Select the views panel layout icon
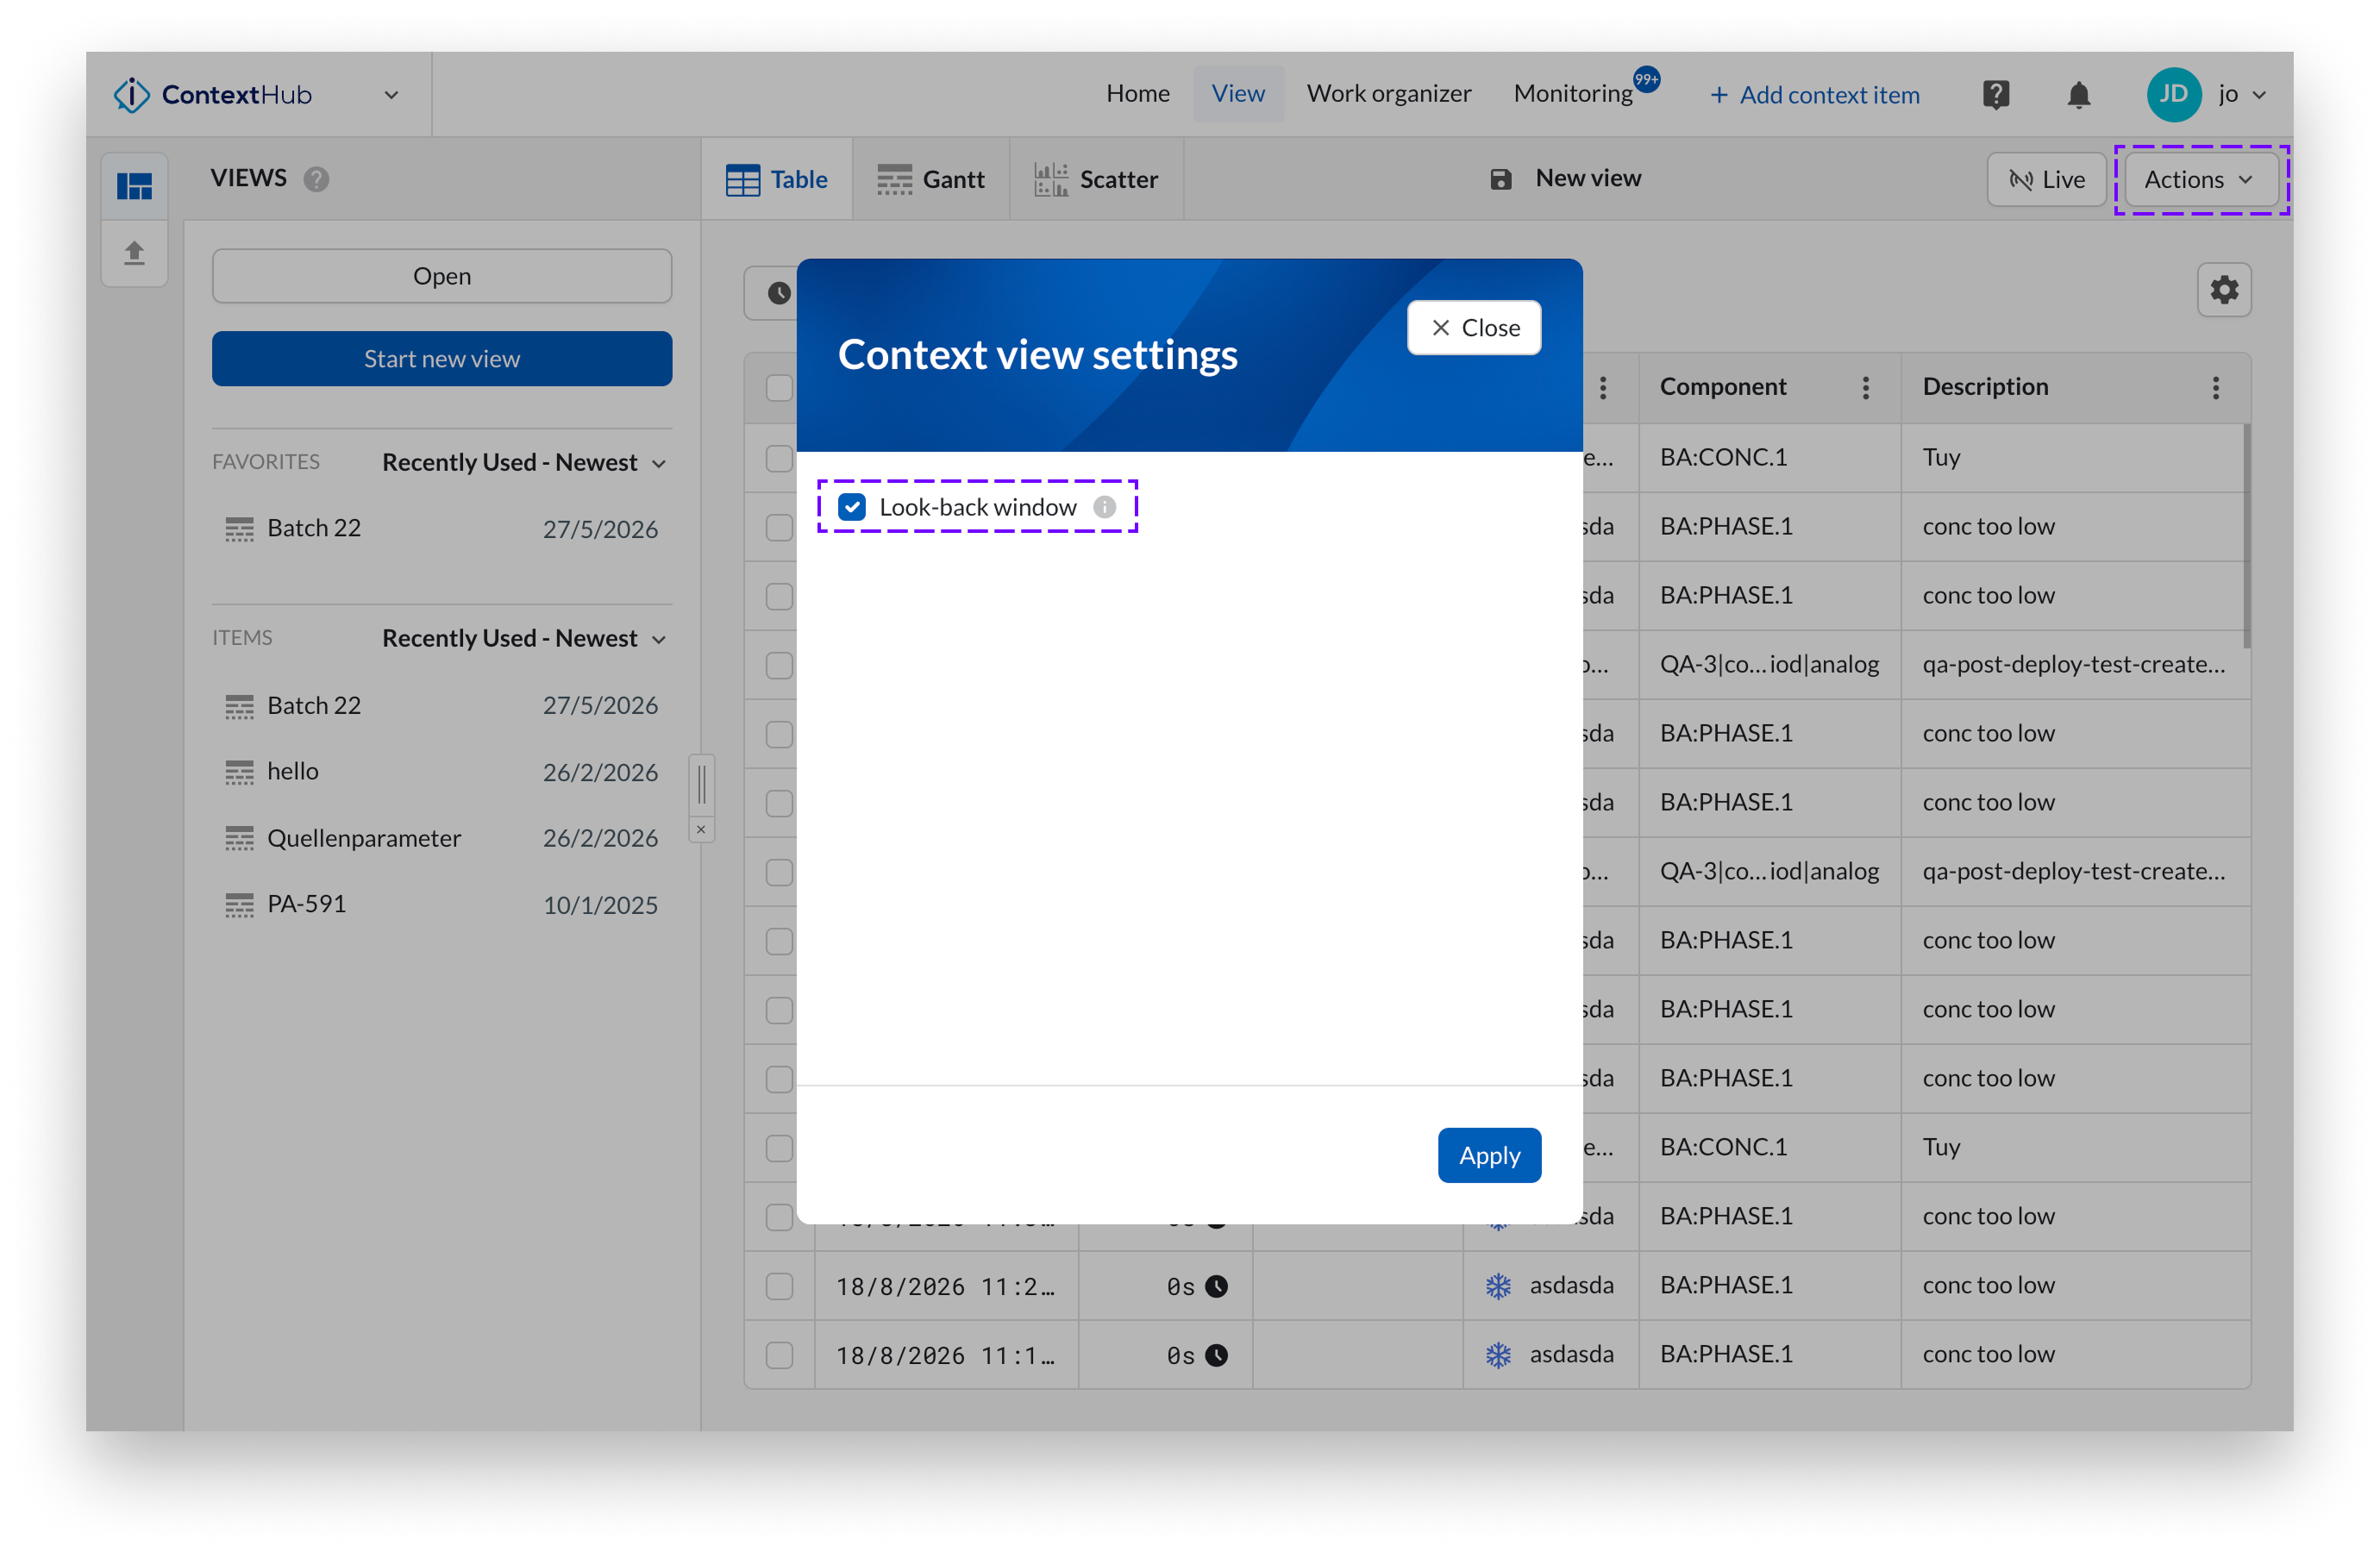Image resolution: width=2380 pixels, height=1552 pixels. click(x=134, y=186)
